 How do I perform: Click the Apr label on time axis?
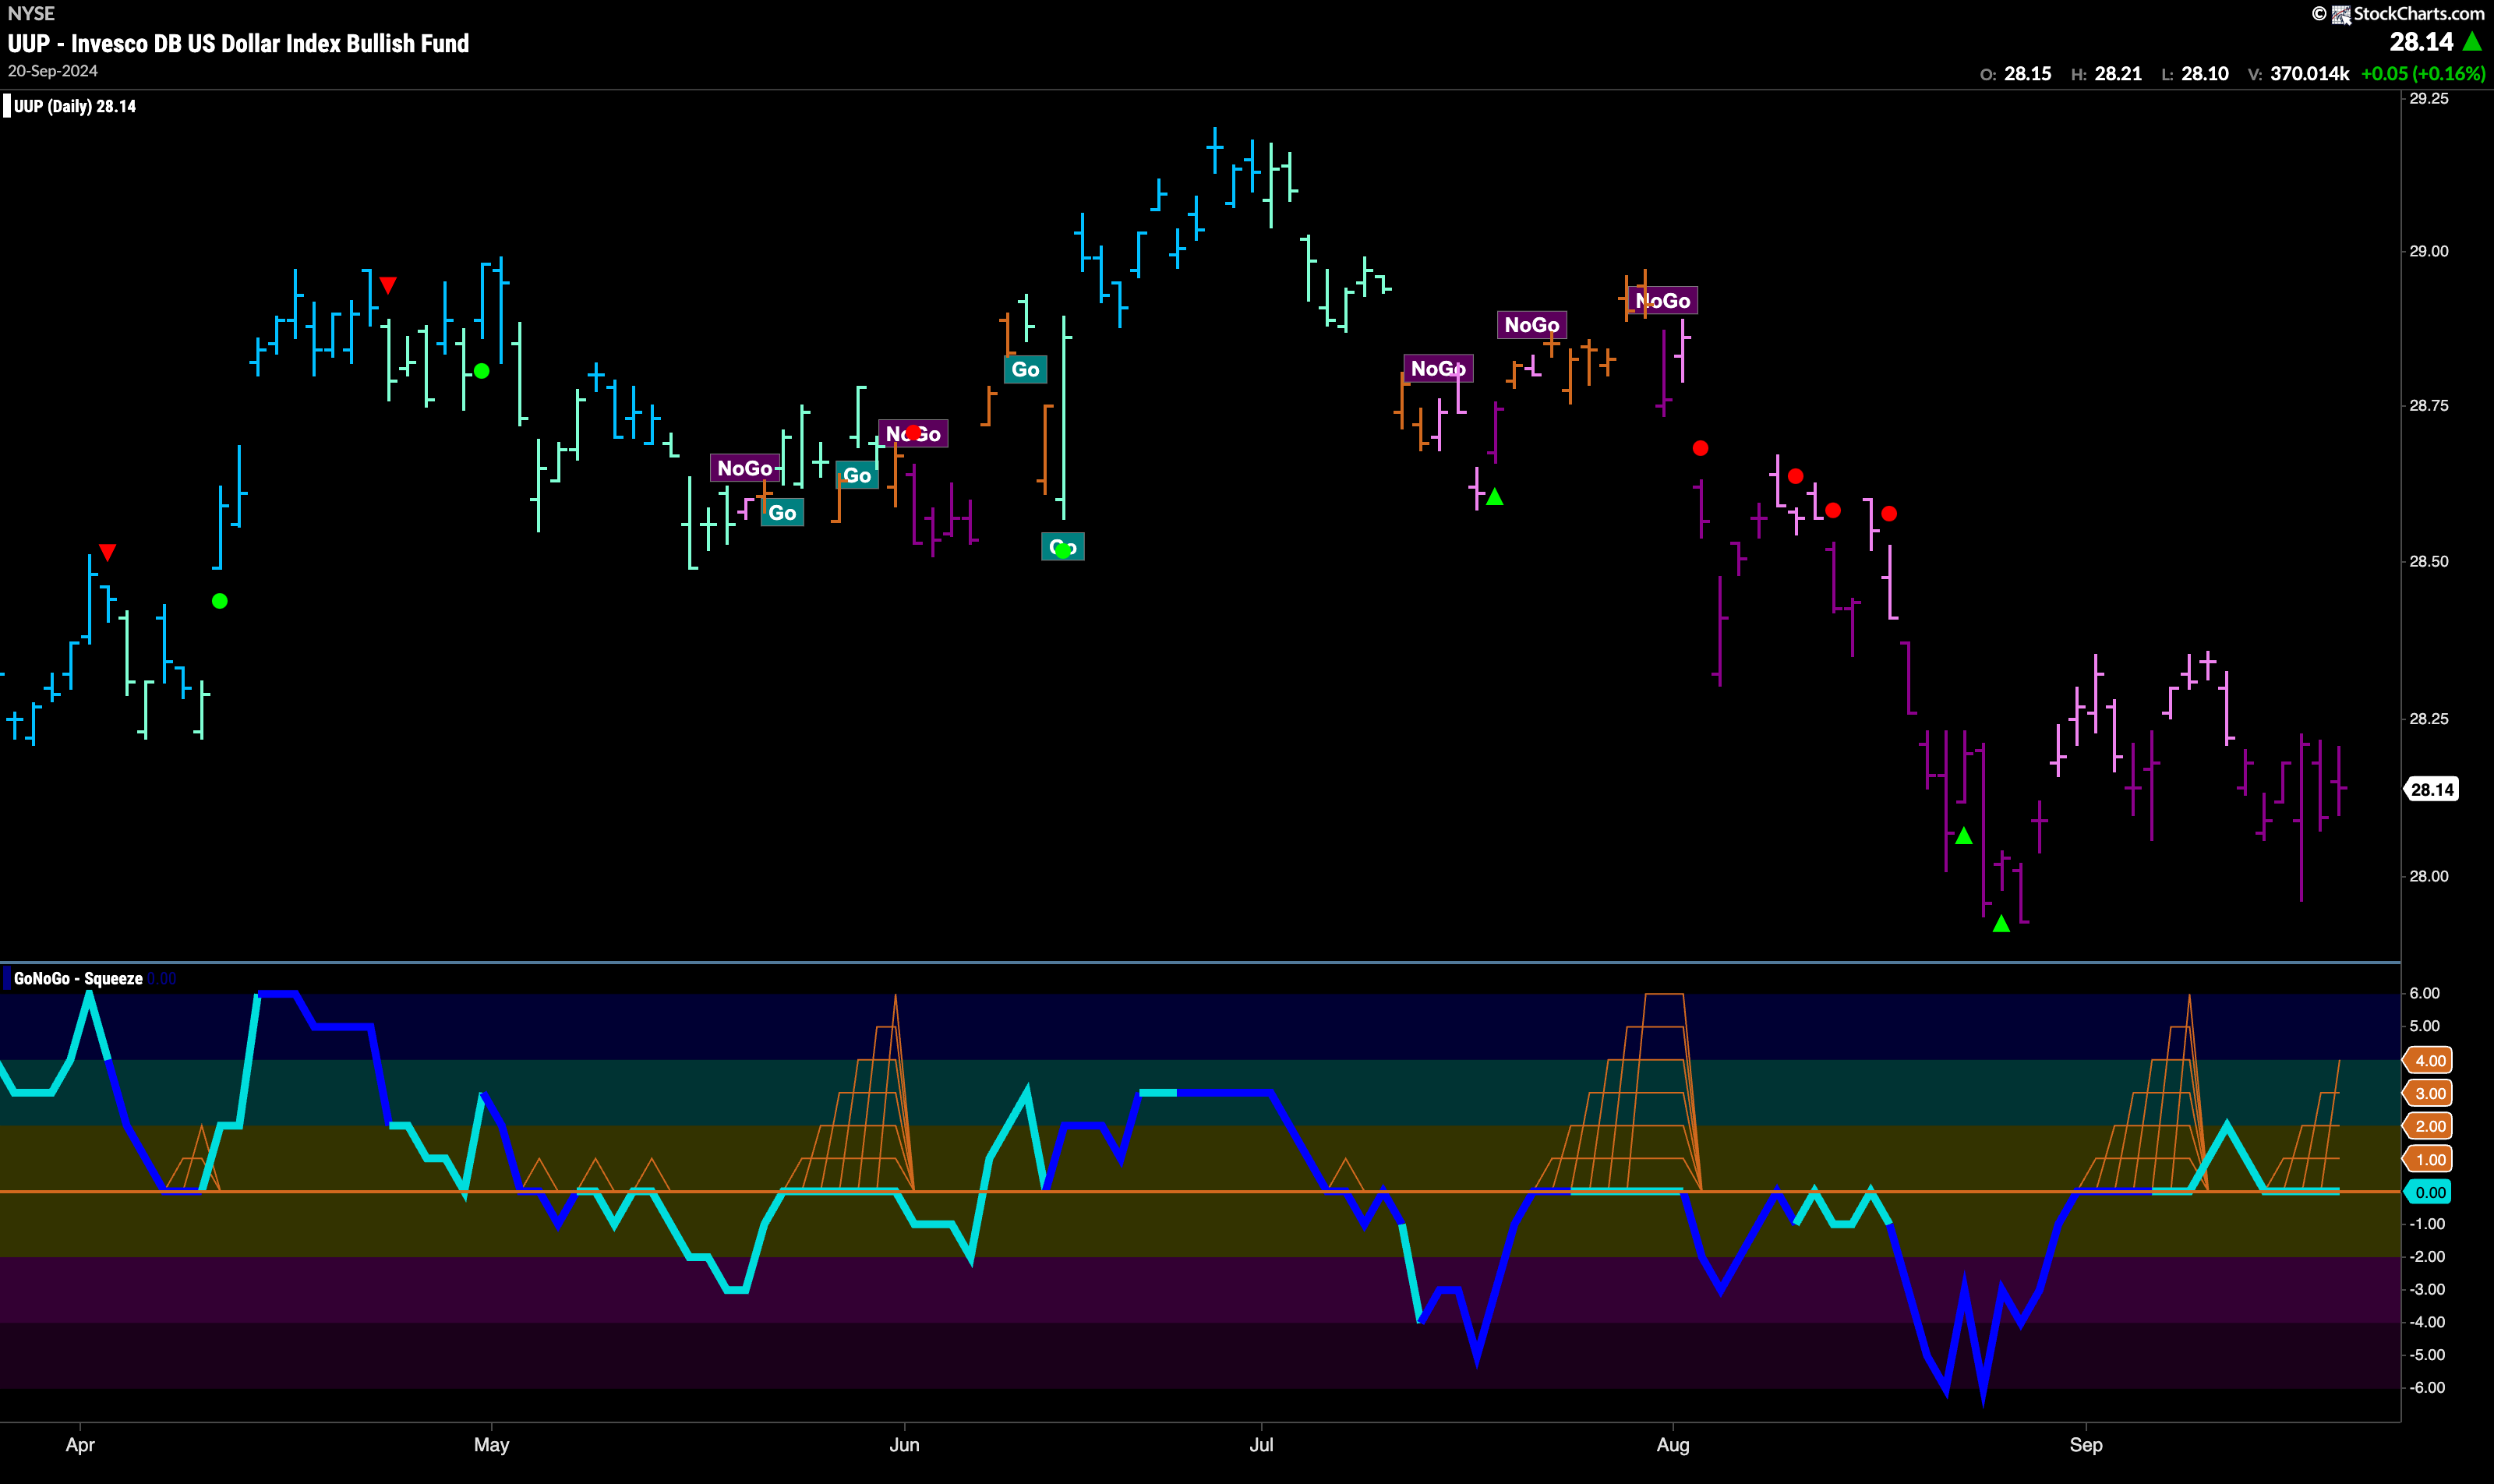(x=80, y=1444)
